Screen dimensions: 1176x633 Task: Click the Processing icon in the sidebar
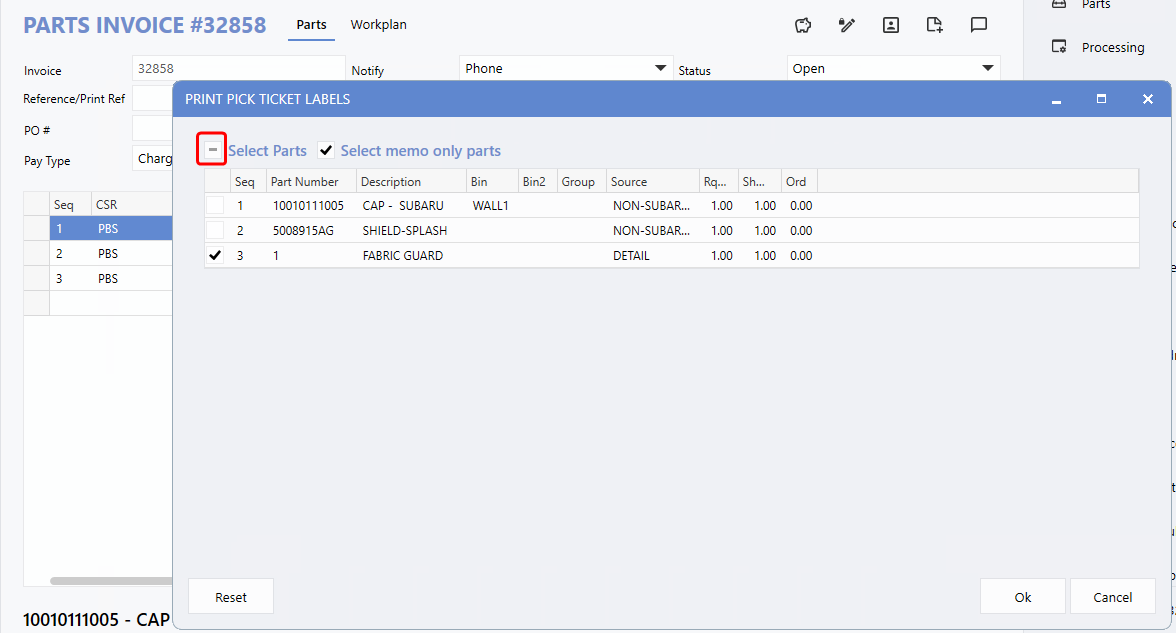click(1059, 47)
